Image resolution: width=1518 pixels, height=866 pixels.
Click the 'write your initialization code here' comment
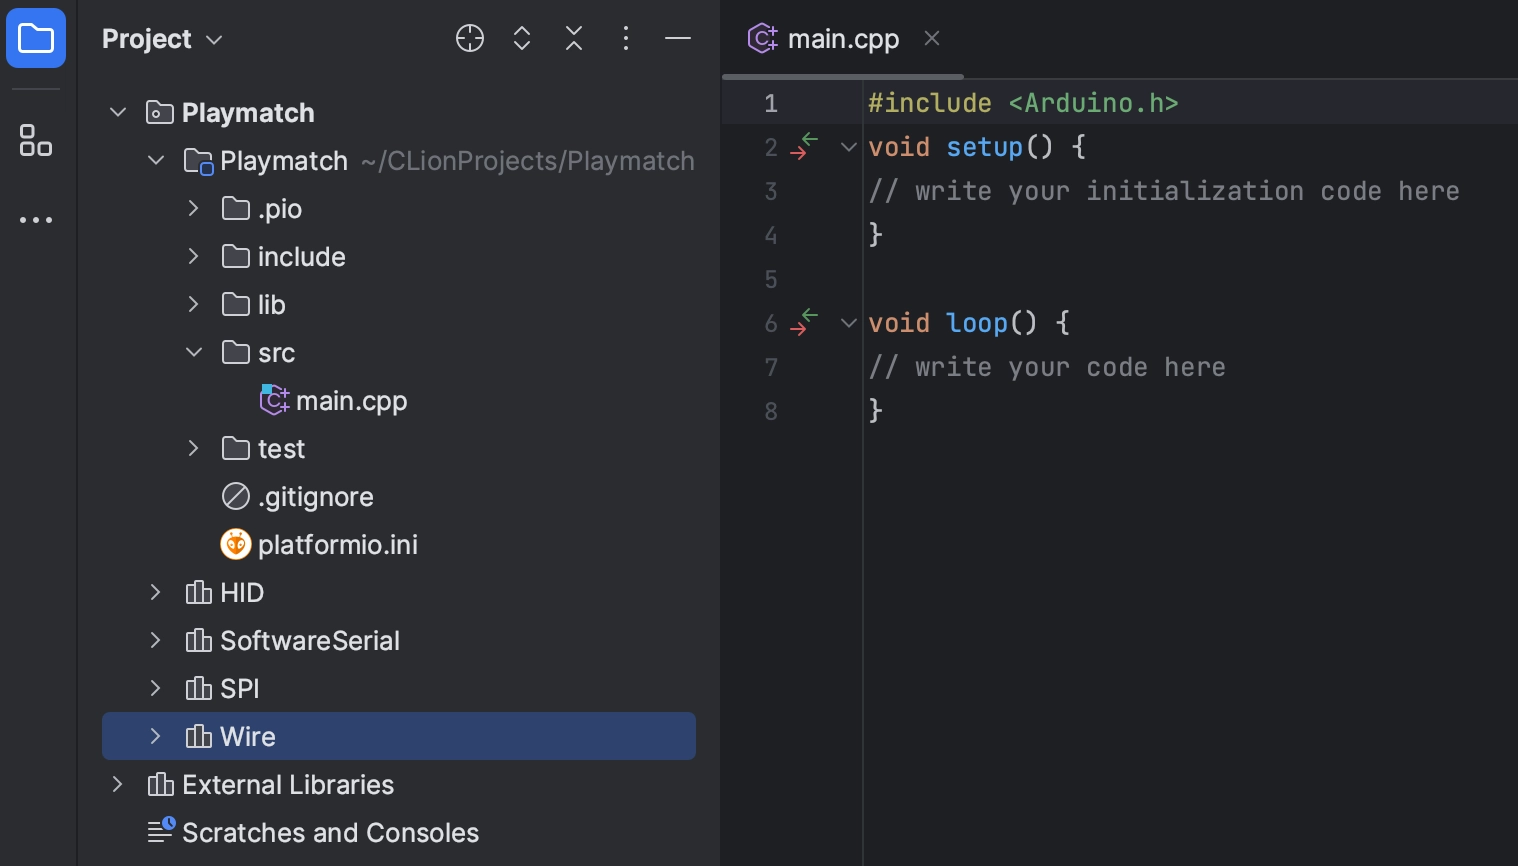tap(1164, 191)
